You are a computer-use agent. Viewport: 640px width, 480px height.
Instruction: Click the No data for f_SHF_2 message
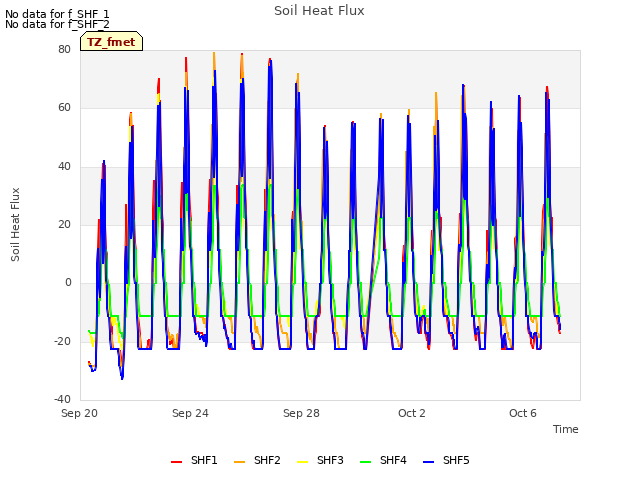pyautogui.click(x=57, y=24)
